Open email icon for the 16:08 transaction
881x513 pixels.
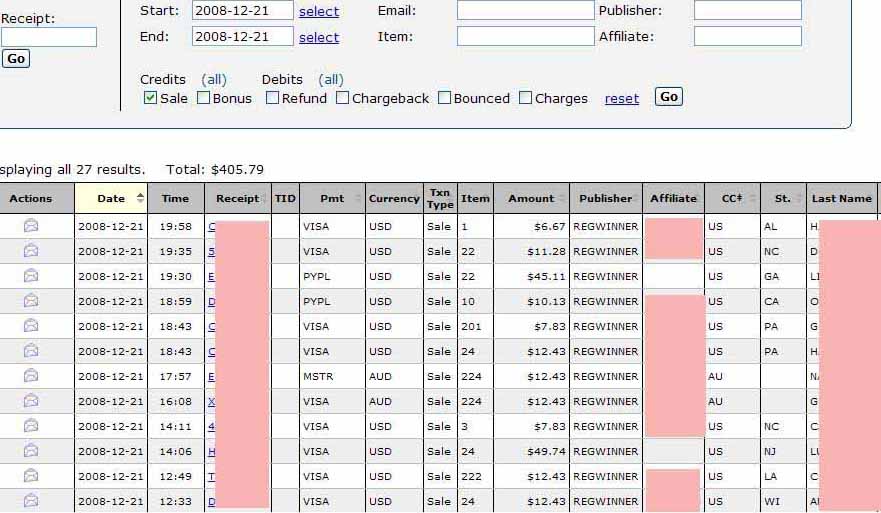pos(31,401)
